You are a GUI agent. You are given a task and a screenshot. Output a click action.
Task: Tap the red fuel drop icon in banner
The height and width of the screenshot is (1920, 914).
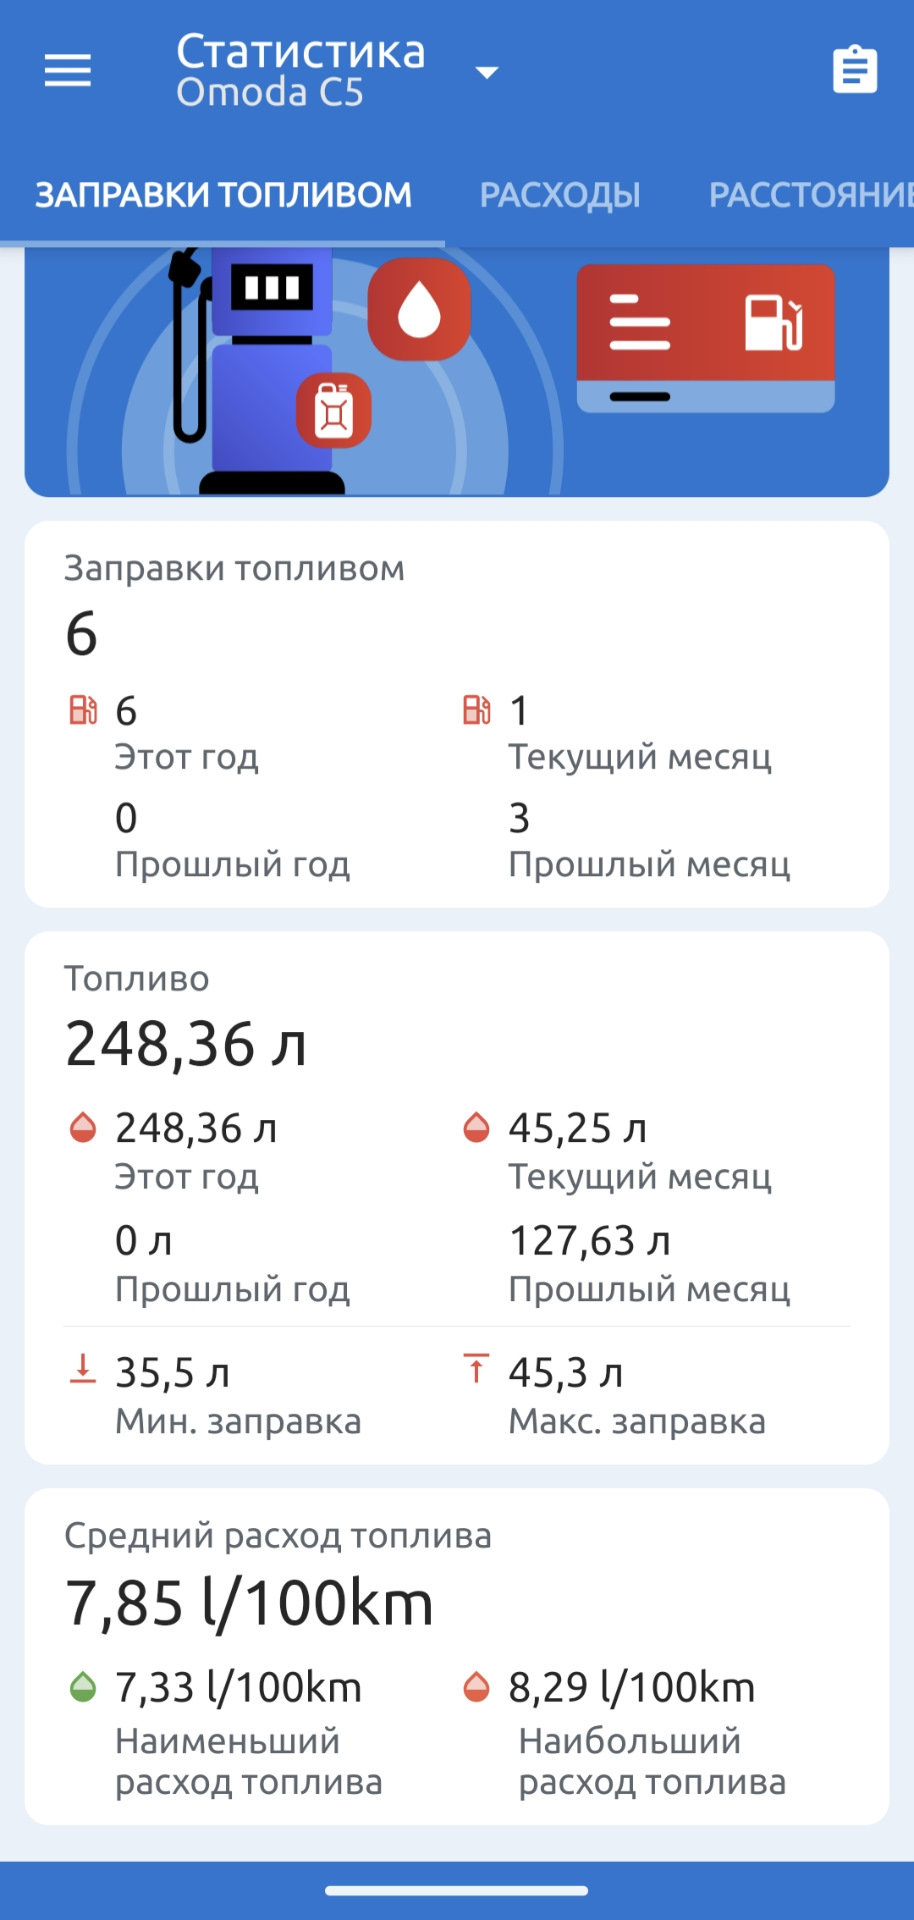[419, 309]
